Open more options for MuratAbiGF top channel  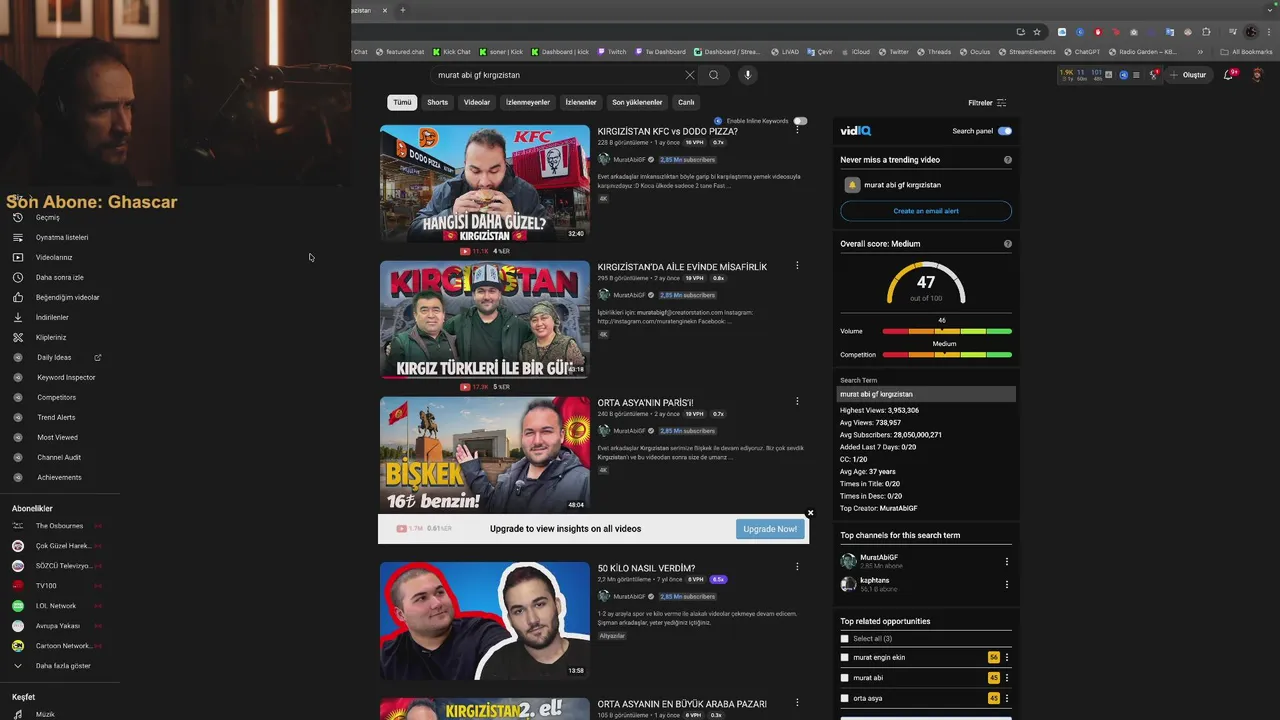pos(1007,562)
